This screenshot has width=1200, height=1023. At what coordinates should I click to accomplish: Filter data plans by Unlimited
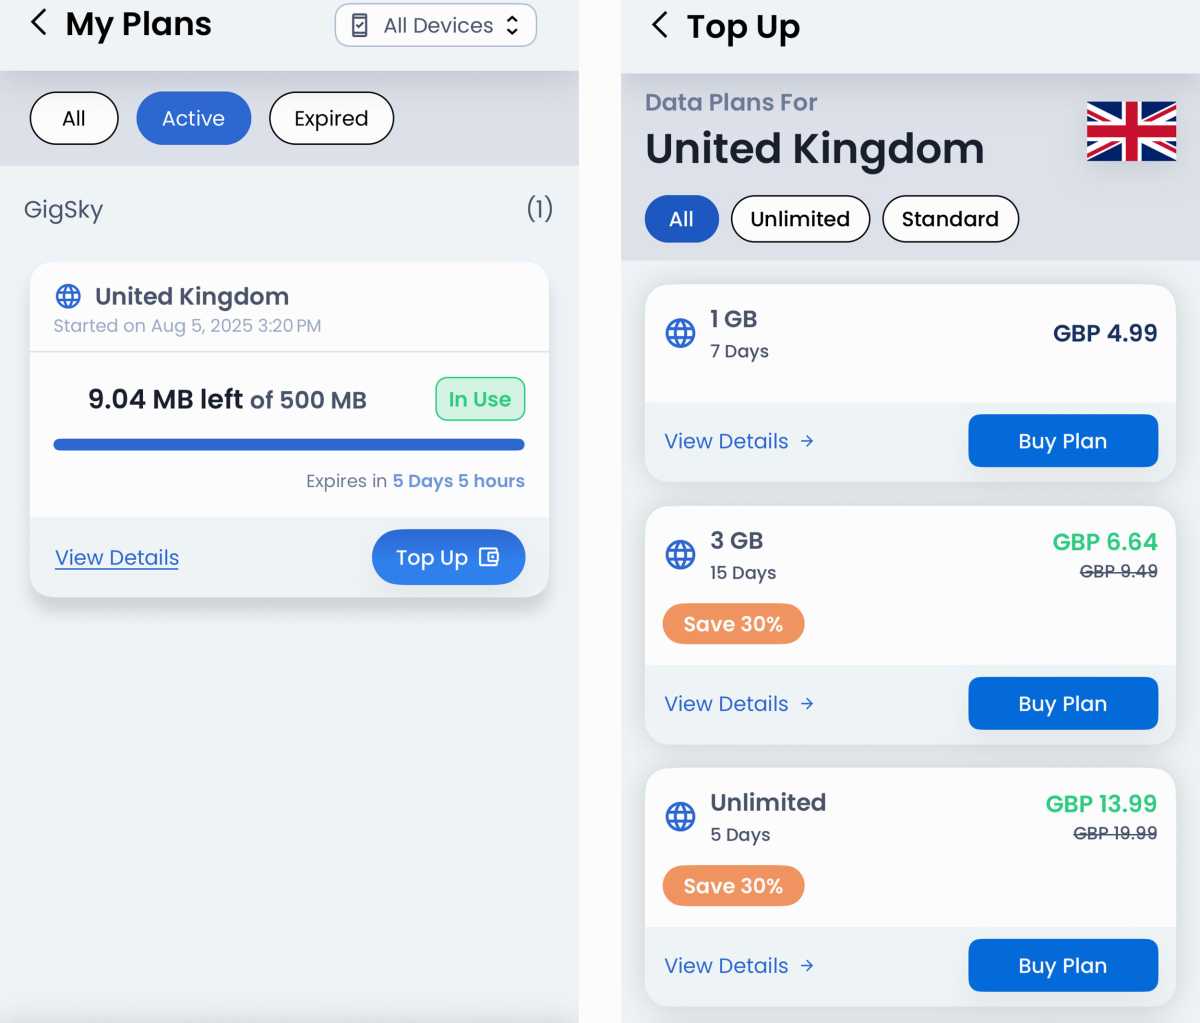[800, 219]
